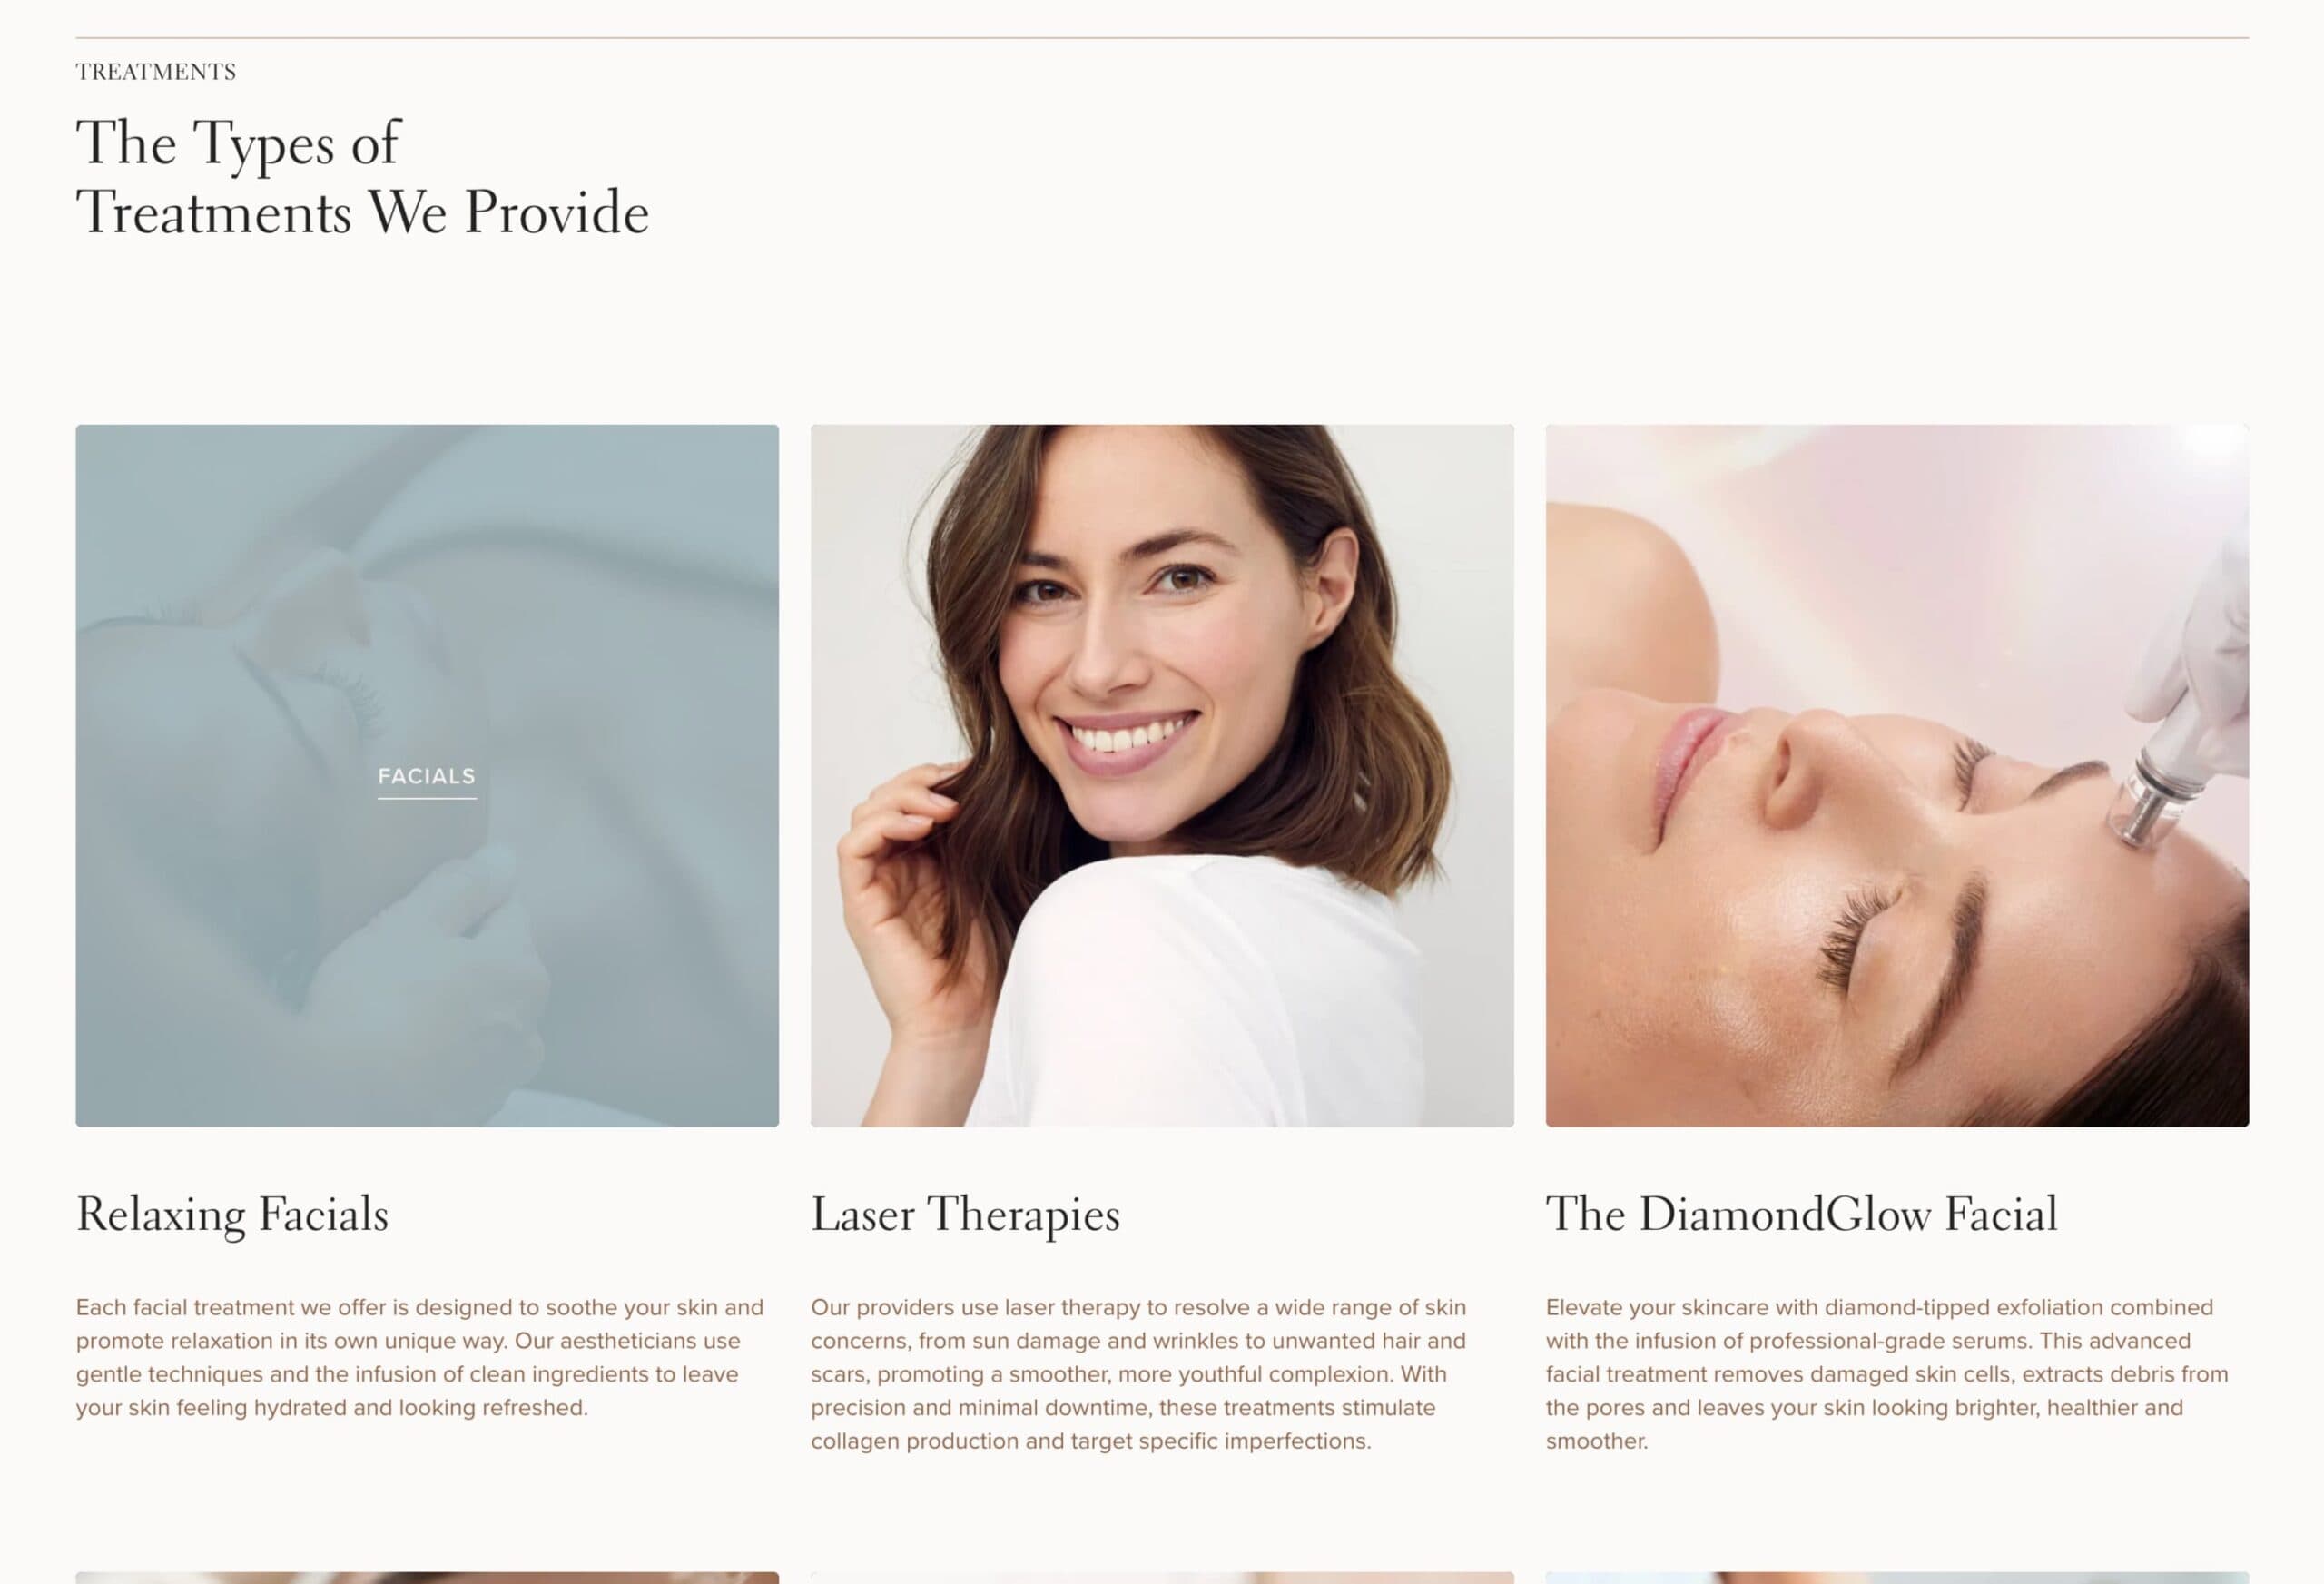Open the DiamondGlow Facial treatment photo
Screen dimensions: 2324x1584
(1897, 776)
